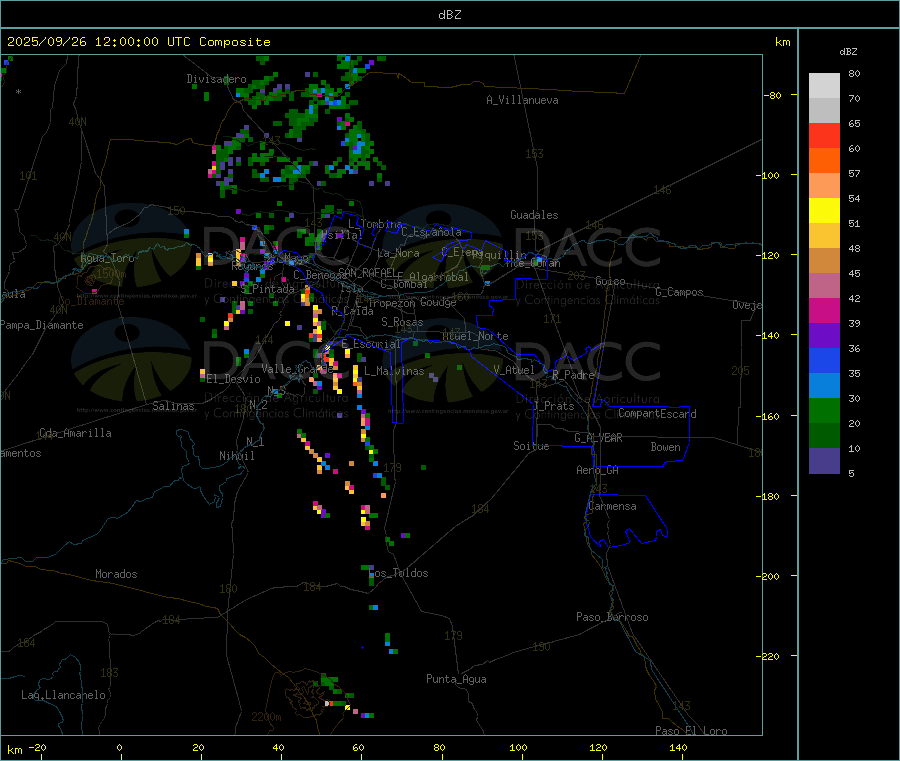Click the 65 value in the legend scale

pos(854,124)
